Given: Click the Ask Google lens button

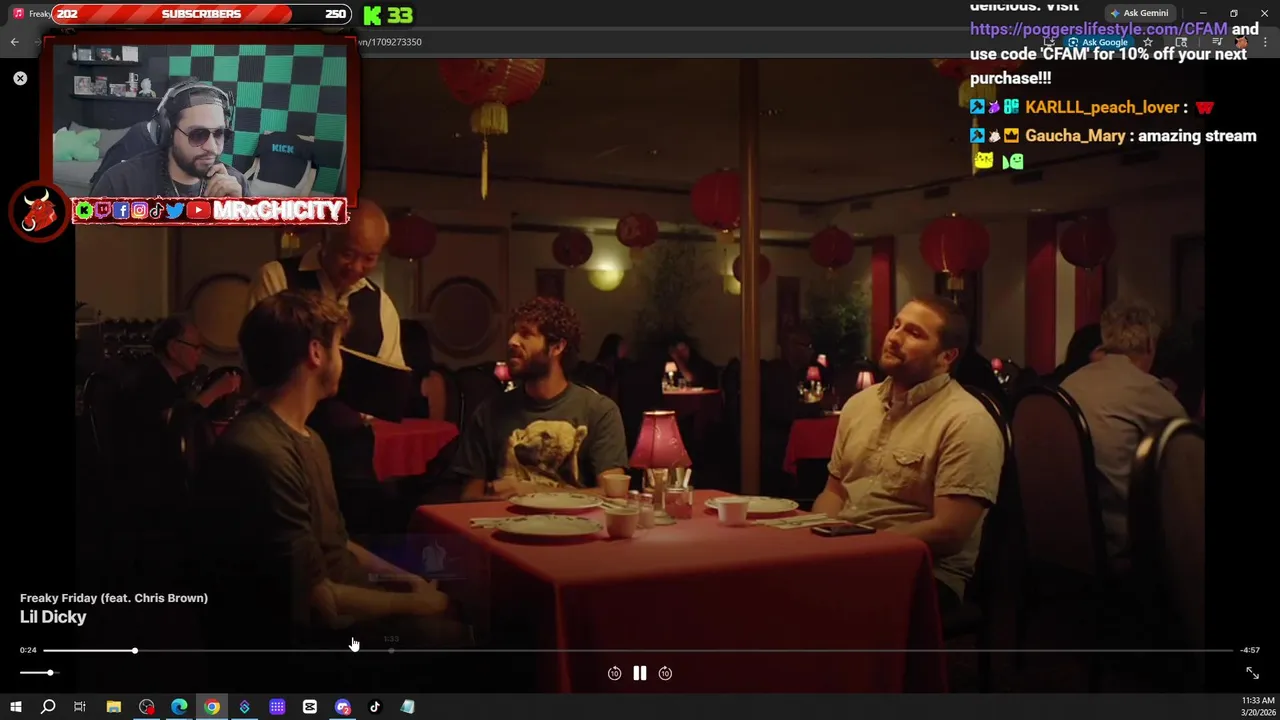Looking at the screenshot, I should [x=1099, y=42].
